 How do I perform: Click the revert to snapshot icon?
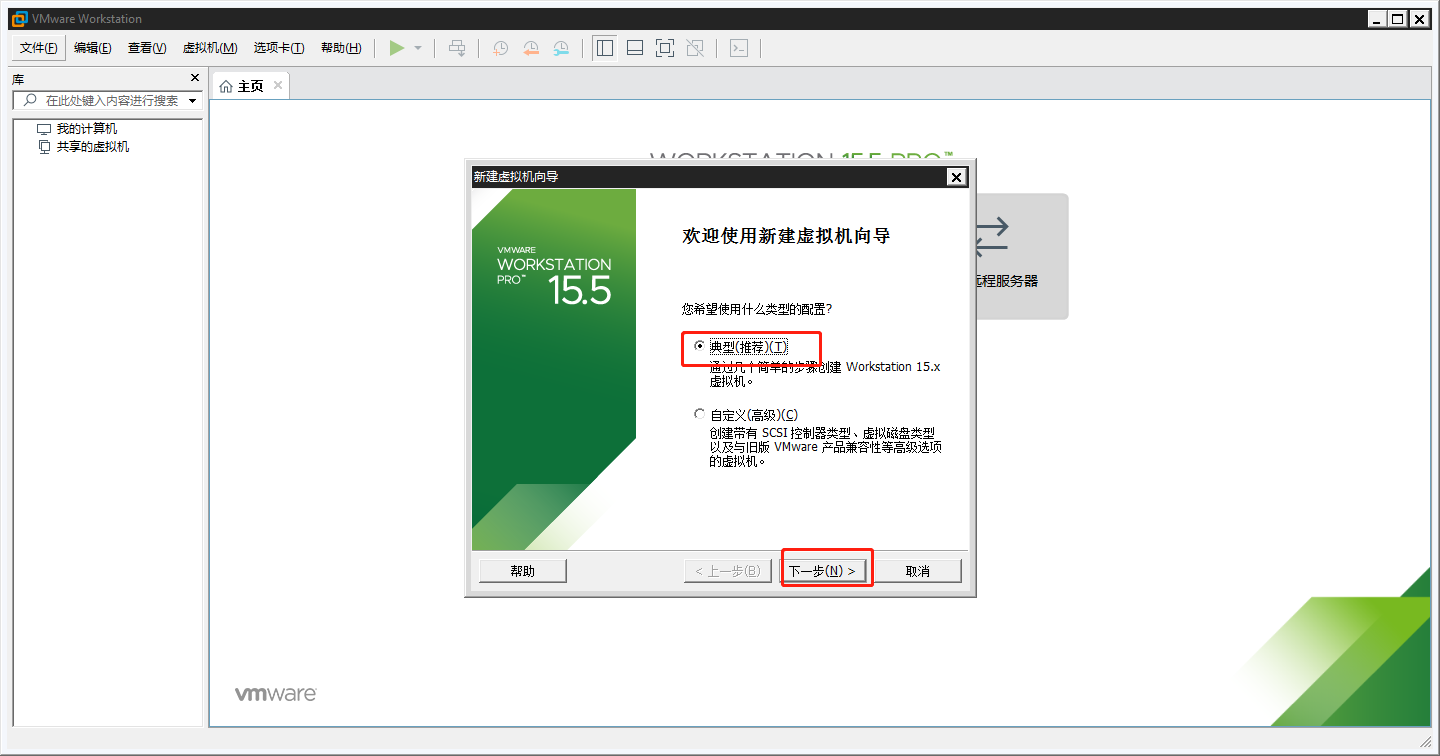531,48
